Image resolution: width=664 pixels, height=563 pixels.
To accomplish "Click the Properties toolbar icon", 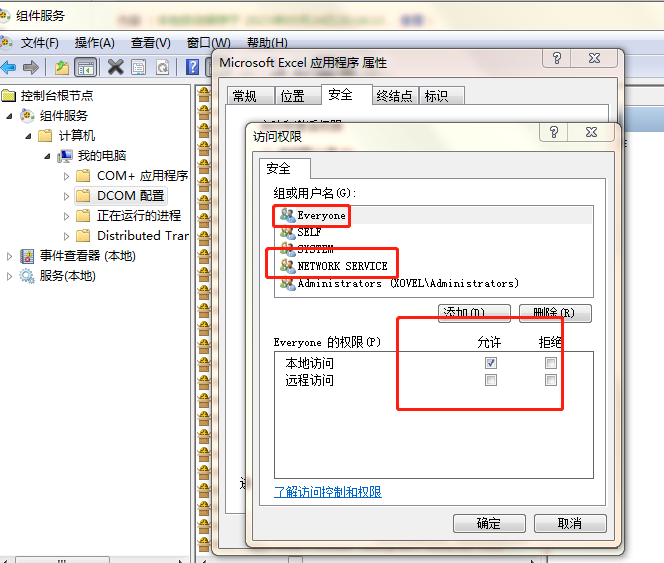I will 138,67.
